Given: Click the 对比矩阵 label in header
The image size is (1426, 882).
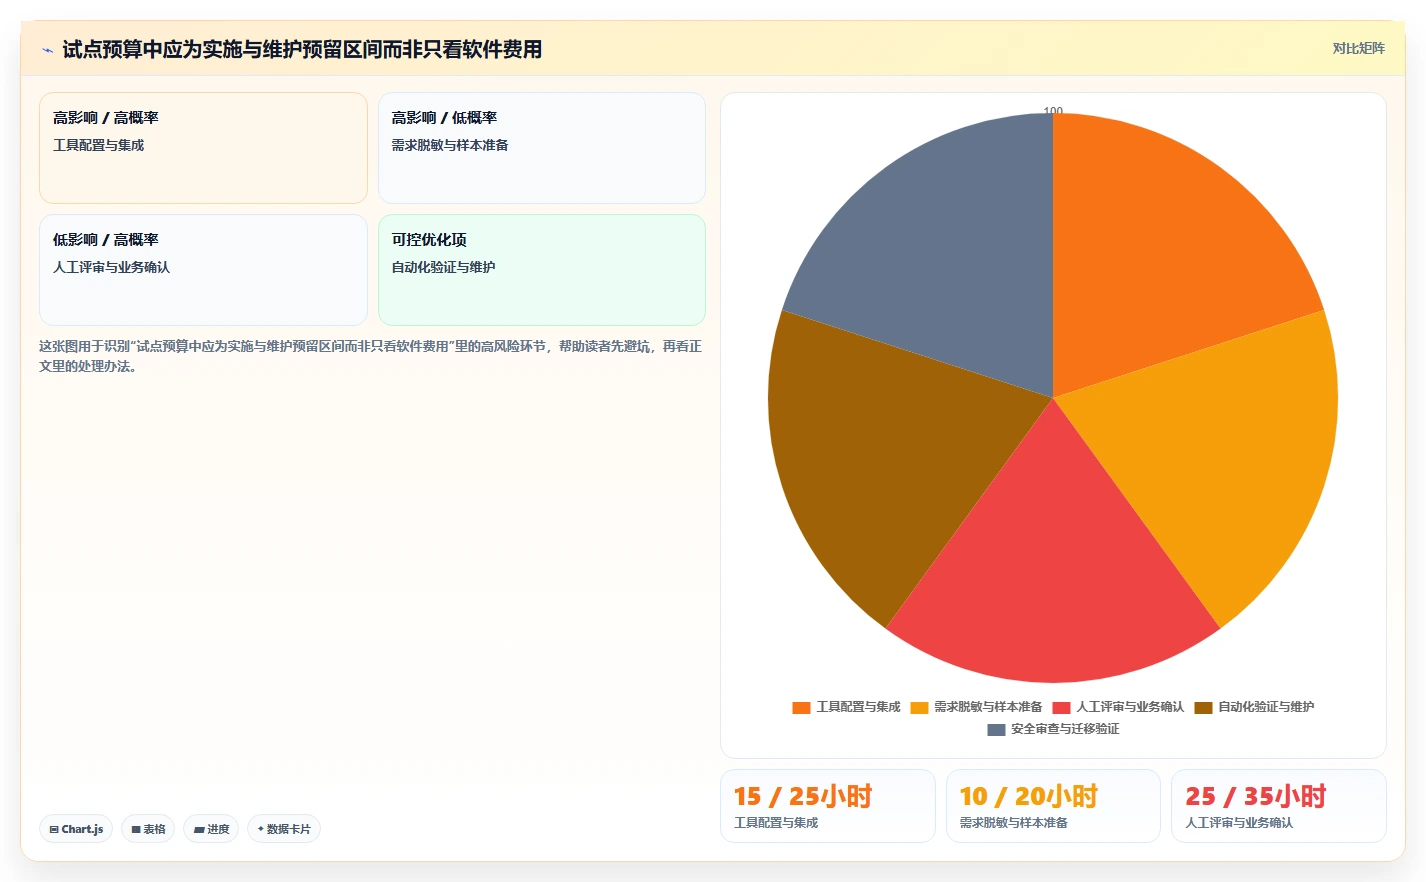Looking at the screenshot, I should pyautogui.click(x=1358, y=48).
